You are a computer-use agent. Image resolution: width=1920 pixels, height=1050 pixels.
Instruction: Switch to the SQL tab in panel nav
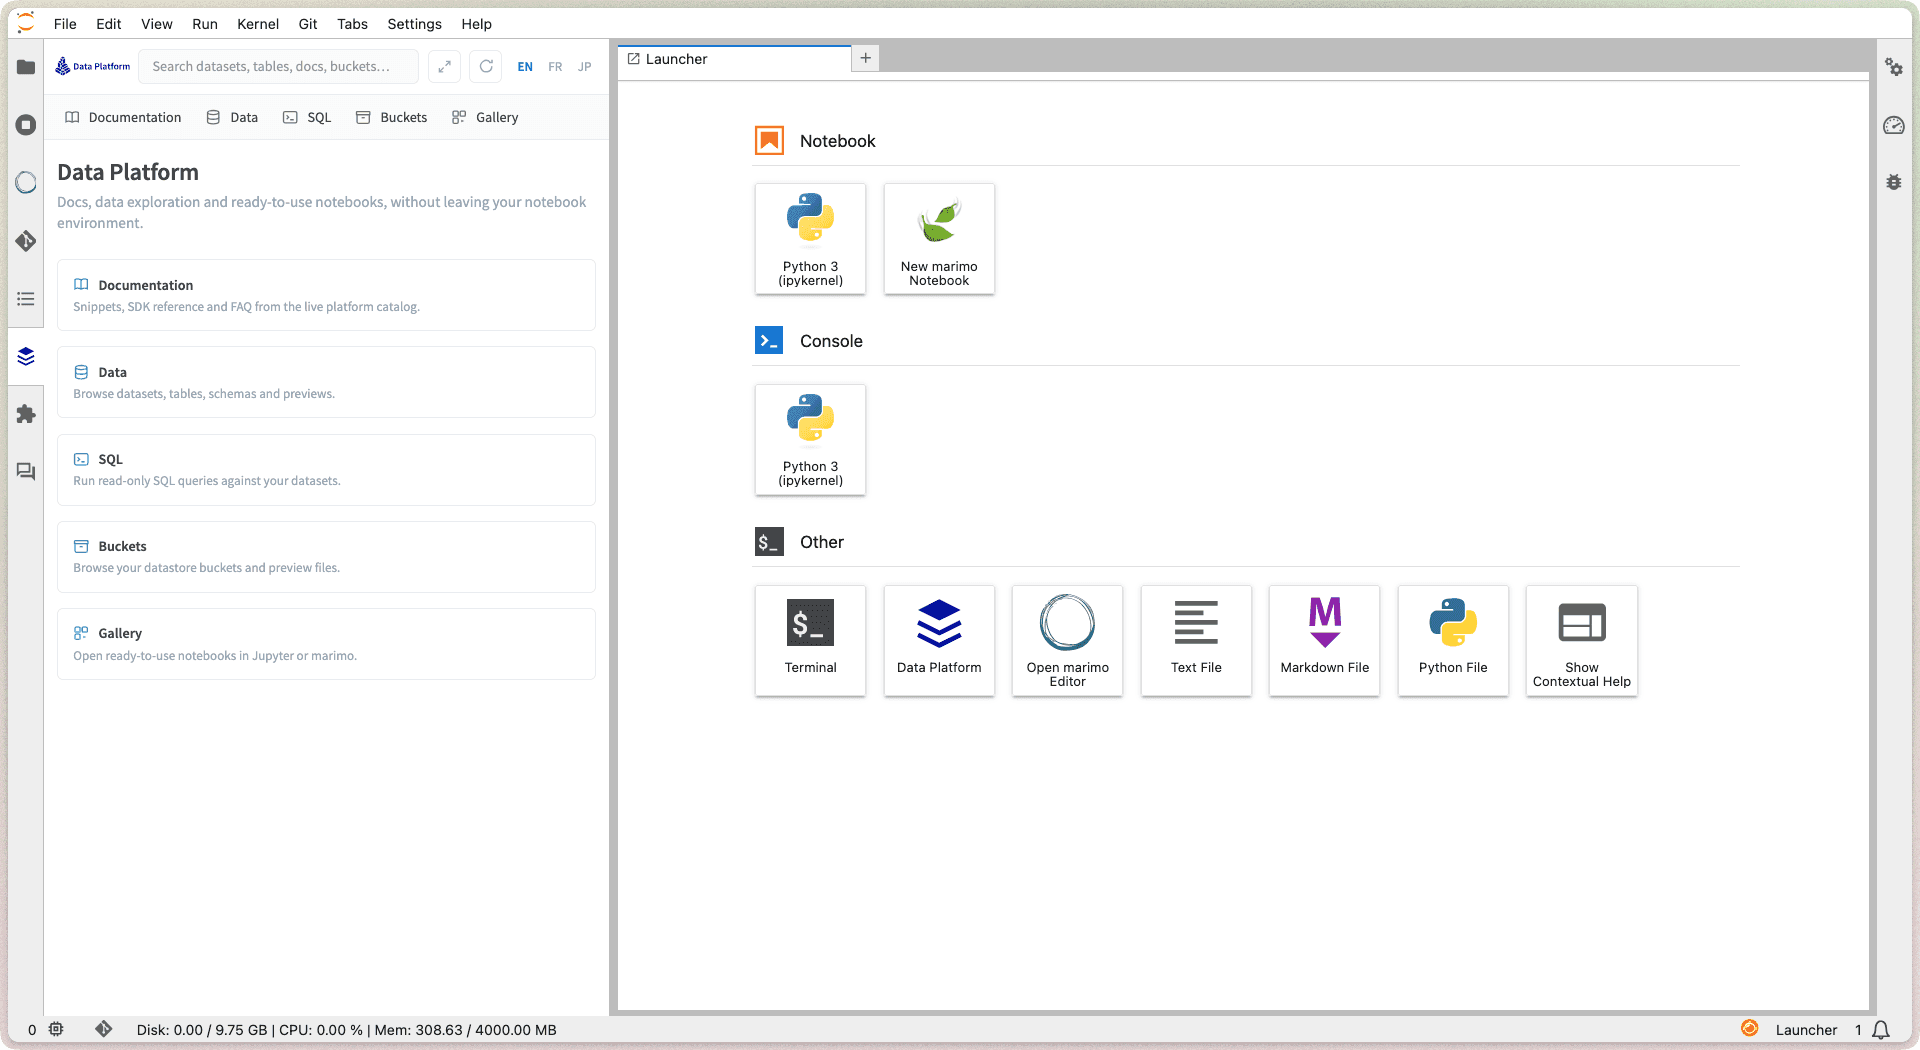pos(307,118)
